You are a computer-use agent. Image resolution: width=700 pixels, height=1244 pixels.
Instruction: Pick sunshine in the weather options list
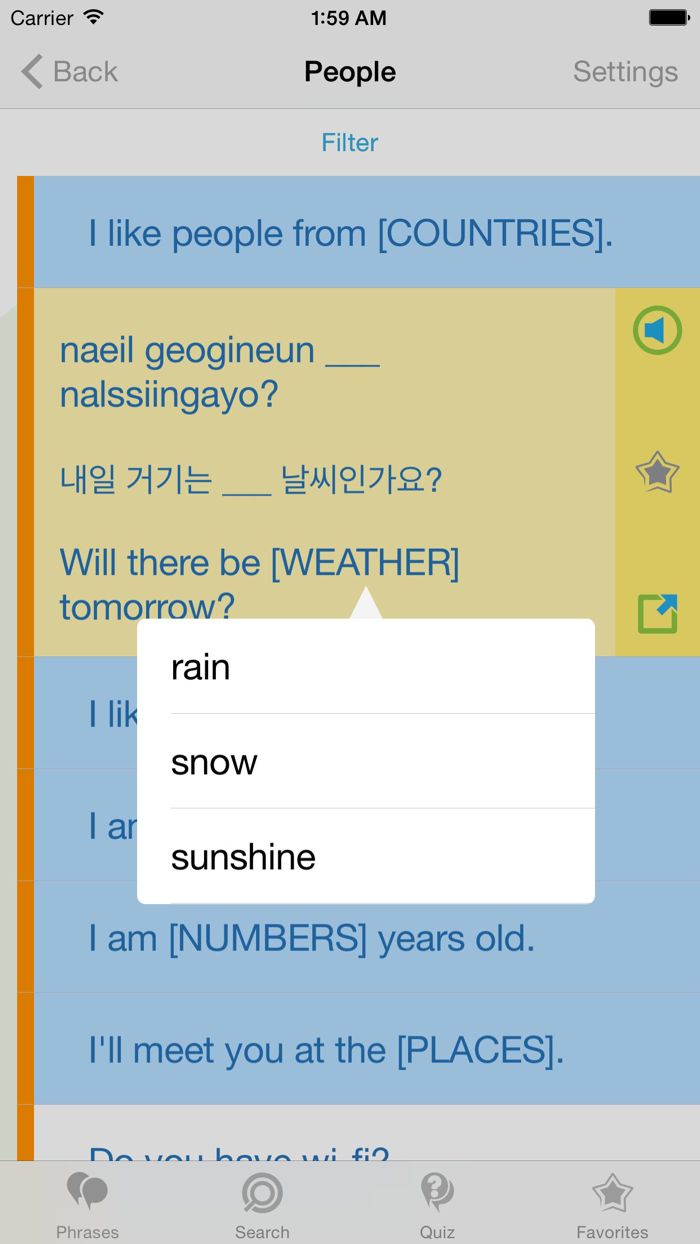pos(365,856)
